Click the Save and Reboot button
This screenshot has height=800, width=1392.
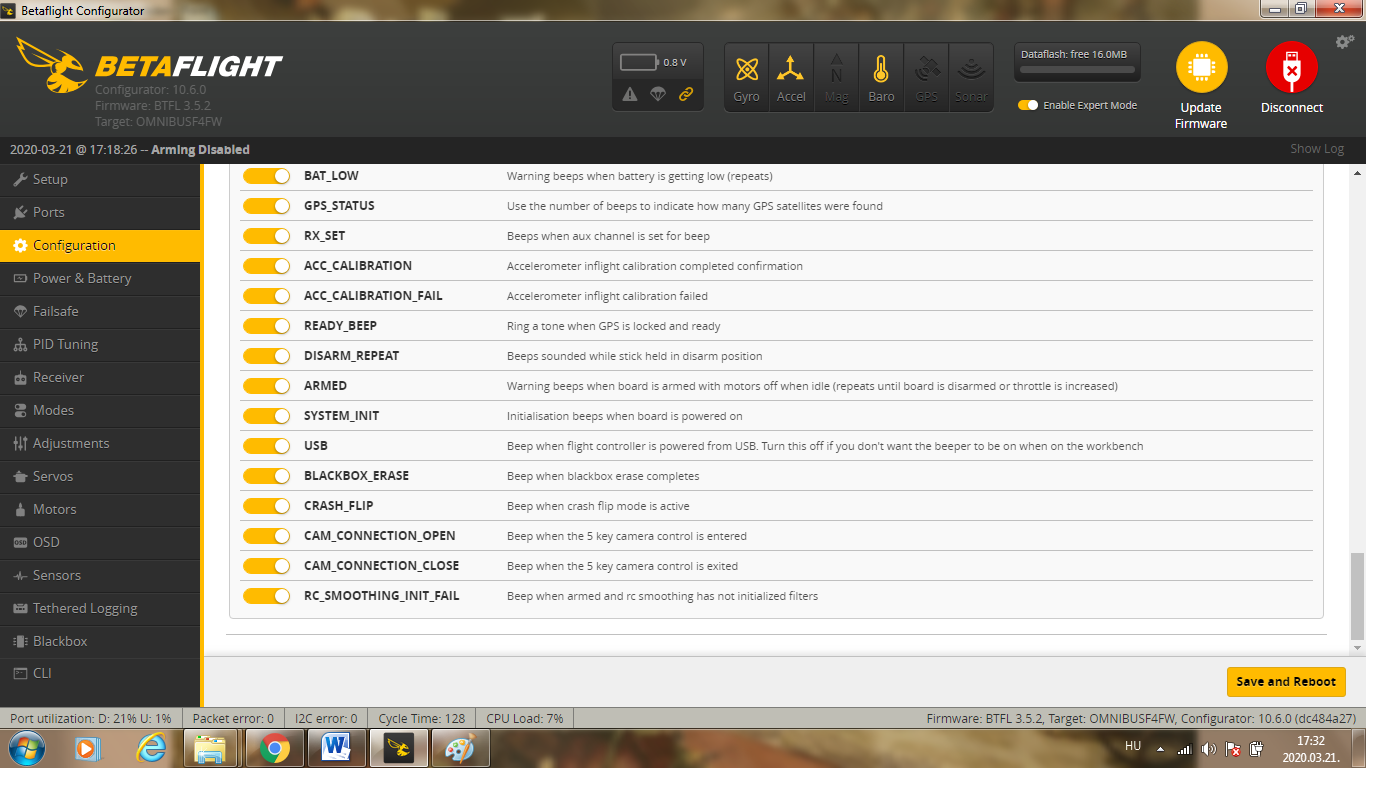[x=1286, y=682]
